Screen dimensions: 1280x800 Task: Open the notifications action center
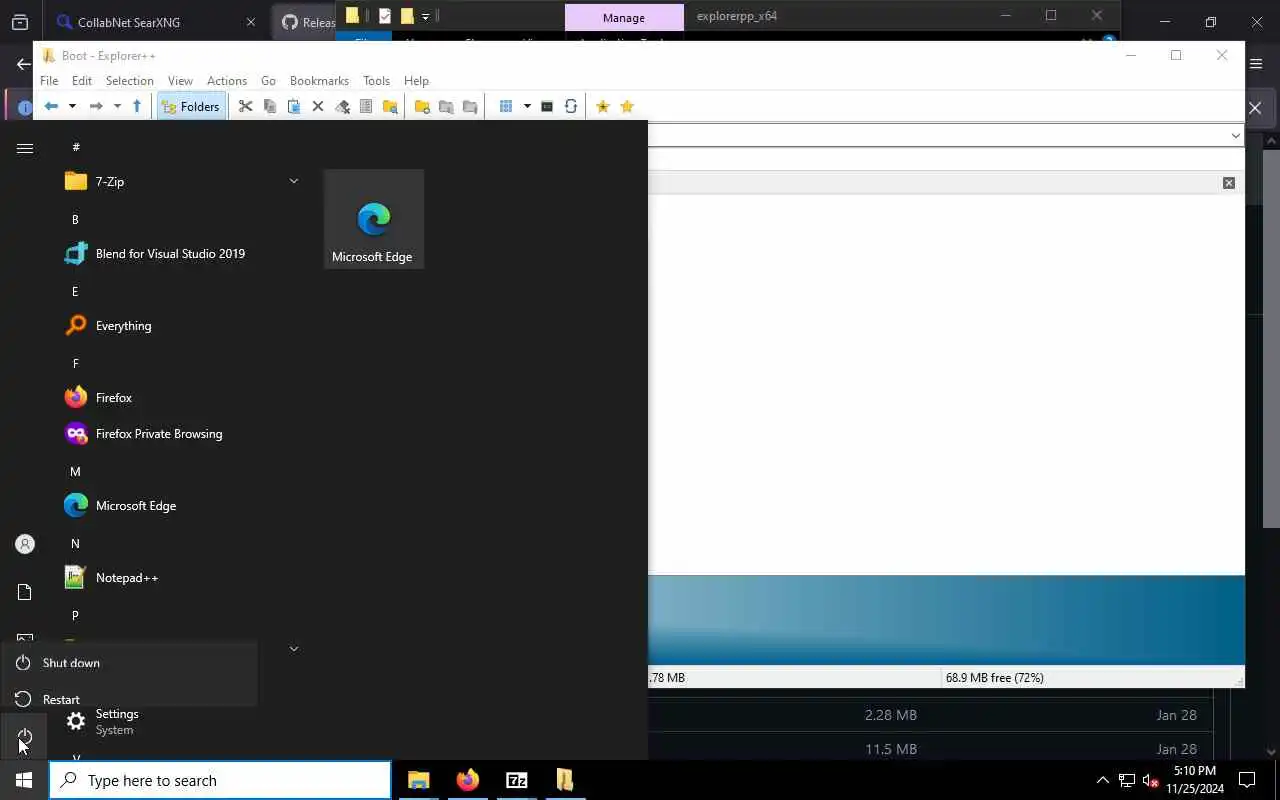point(1247,780)
